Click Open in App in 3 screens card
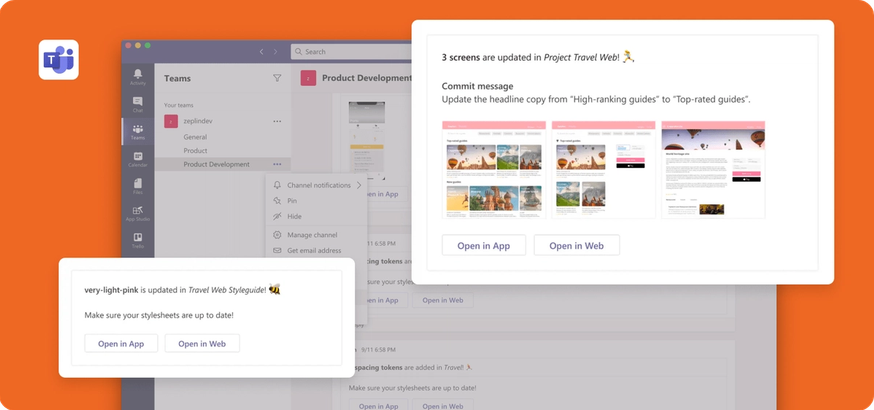 pos(484,246)
